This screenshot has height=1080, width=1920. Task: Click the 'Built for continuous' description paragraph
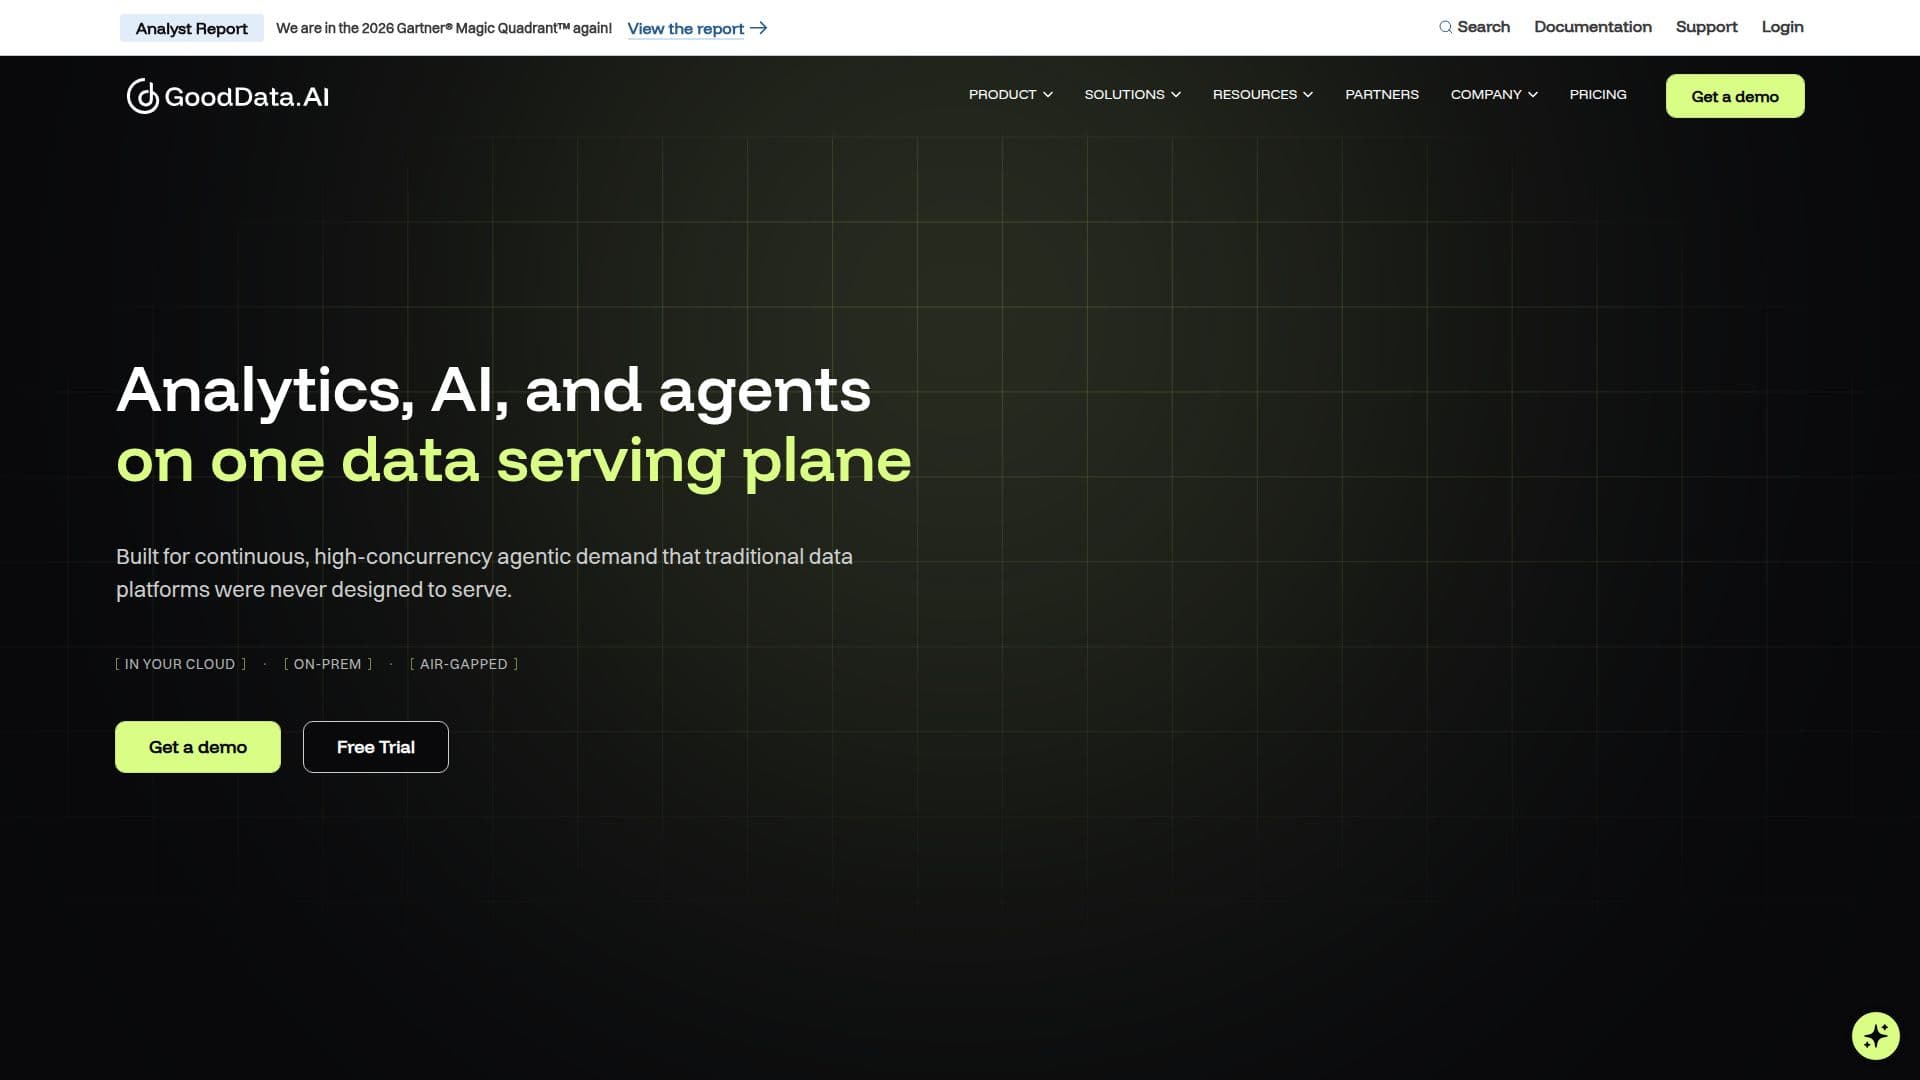[484, 573]
